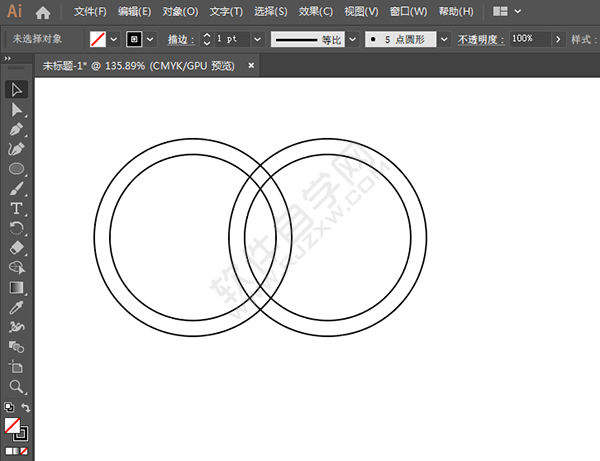Swap fill and stroke colors
The height and width of the screenshot is (461, 600).
click(x=26, y=407)
